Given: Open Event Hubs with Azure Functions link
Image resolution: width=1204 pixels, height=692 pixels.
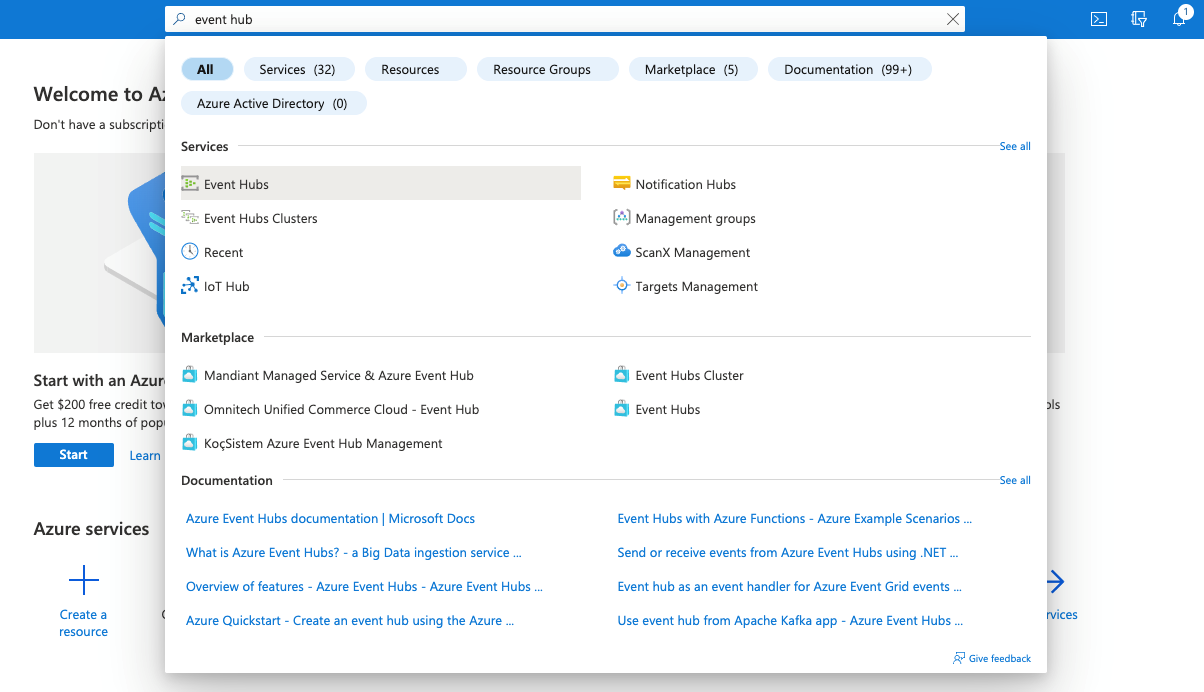Looking at the screenshot, I should click(x=795, y=518).
